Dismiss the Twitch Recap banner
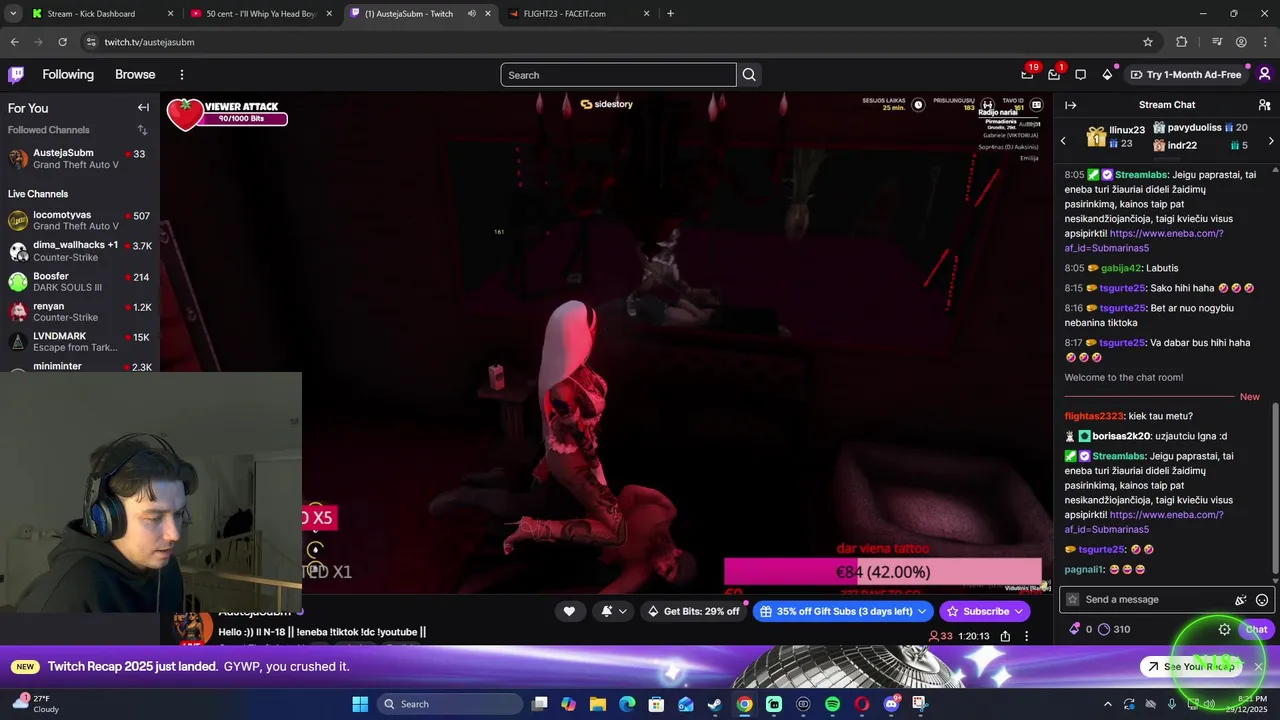The height and width of the screenshot is (720, 1280). pyautogui.click(x=1259, y=667)
